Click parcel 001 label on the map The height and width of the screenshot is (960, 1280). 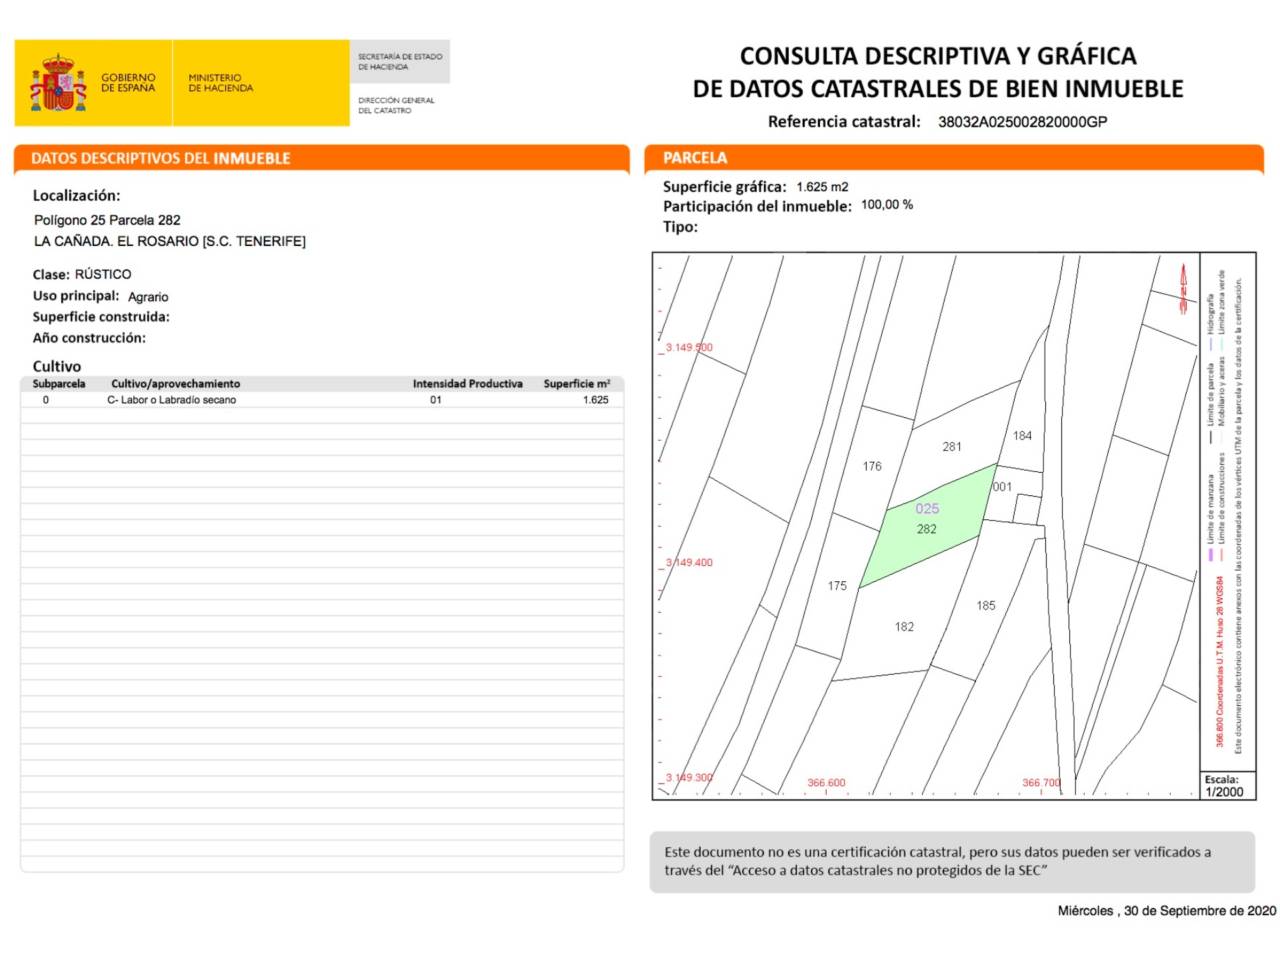tap(1002, 487)
